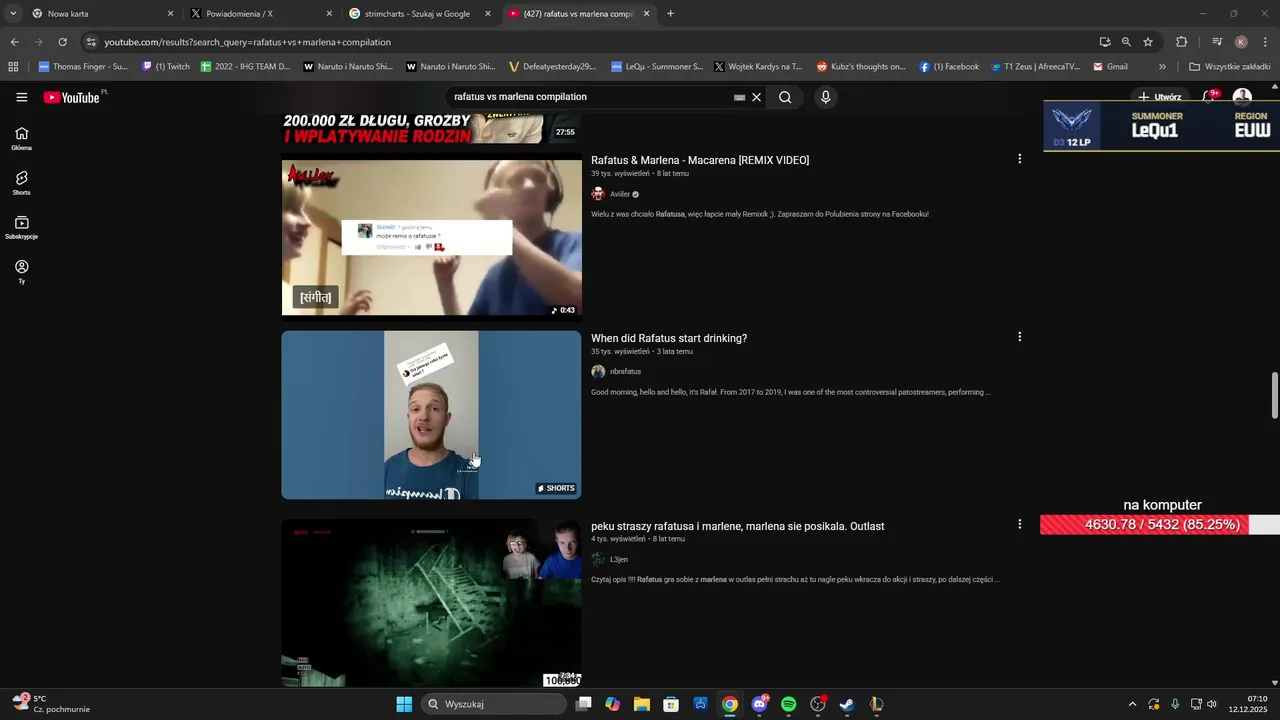Open the Windows Start button

(x=404, y=704)
